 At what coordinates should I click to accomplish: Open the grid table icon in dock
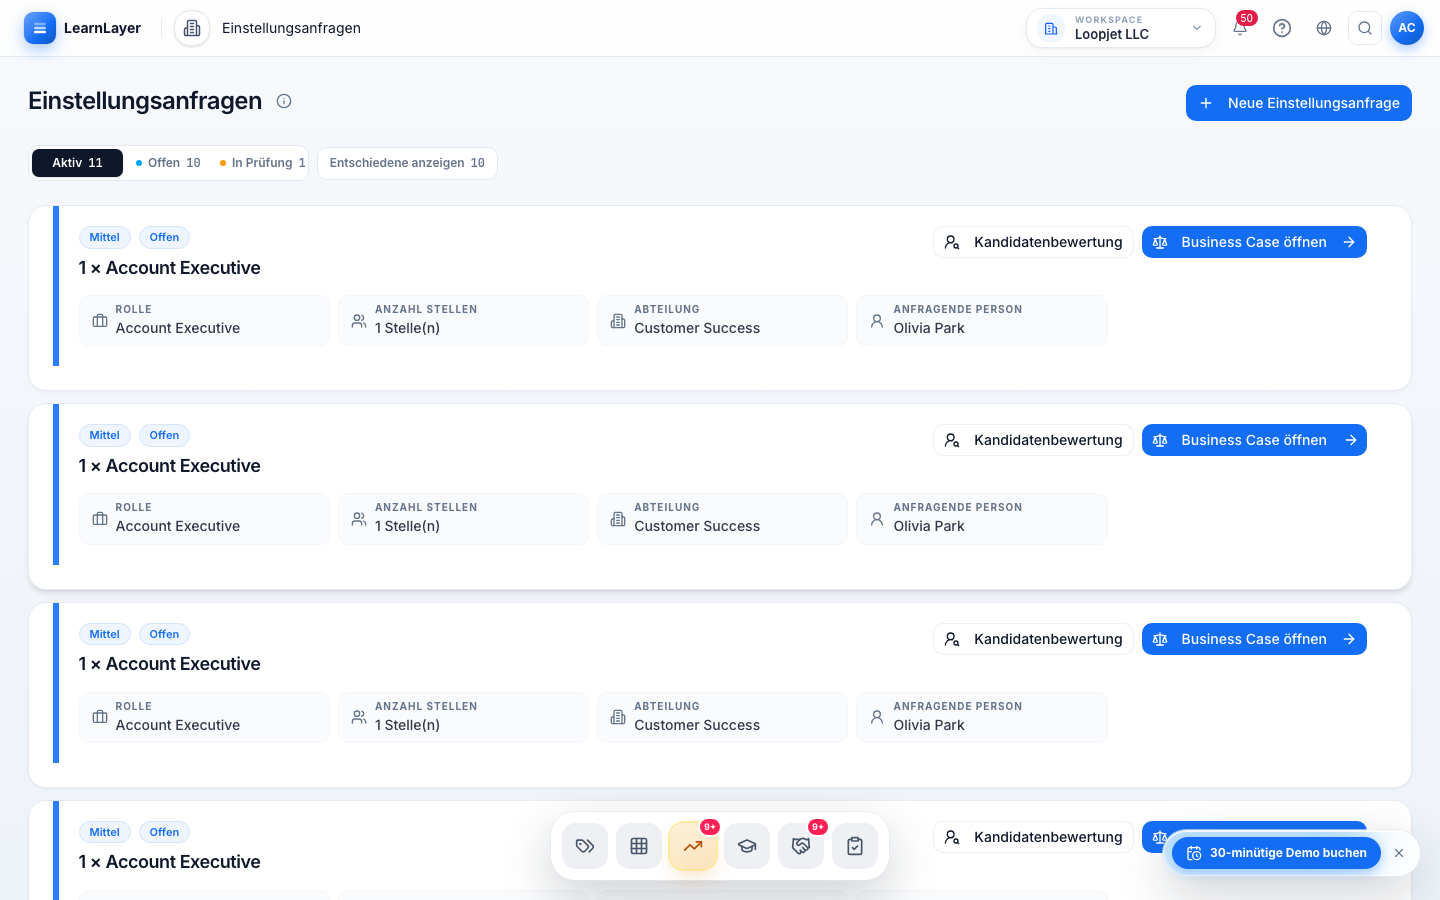pyautogui.click(x=639, y=846)
